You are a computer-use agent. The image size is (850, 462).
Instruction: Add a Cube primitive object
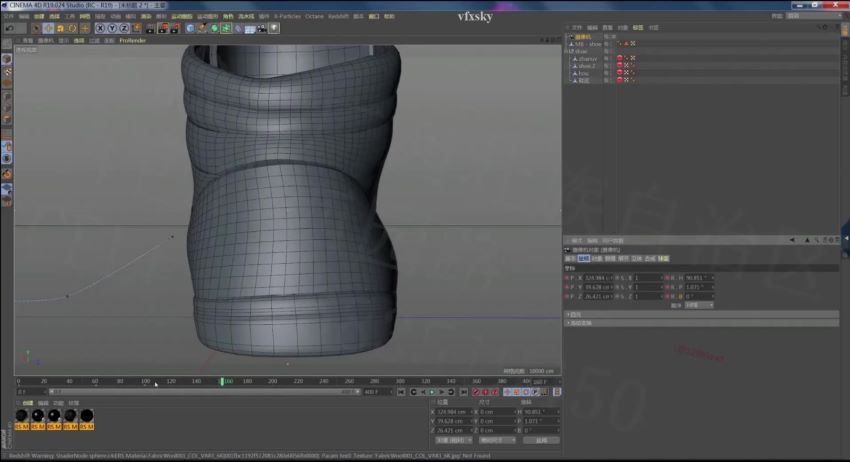point(190,28)
